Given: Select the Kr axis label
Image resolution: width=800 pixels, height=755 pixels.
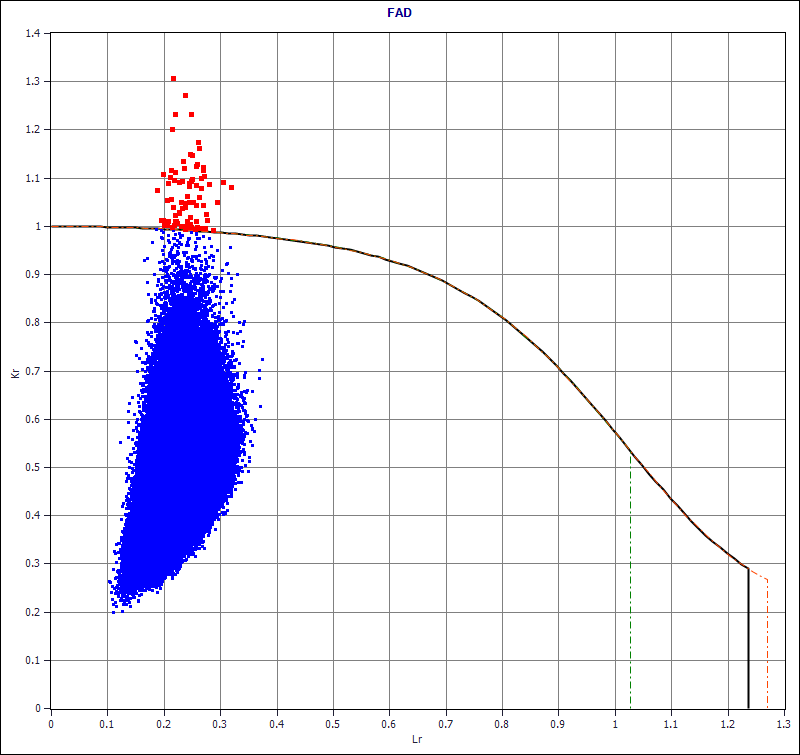Looking at the screenshot, I should tap(13, 372).
